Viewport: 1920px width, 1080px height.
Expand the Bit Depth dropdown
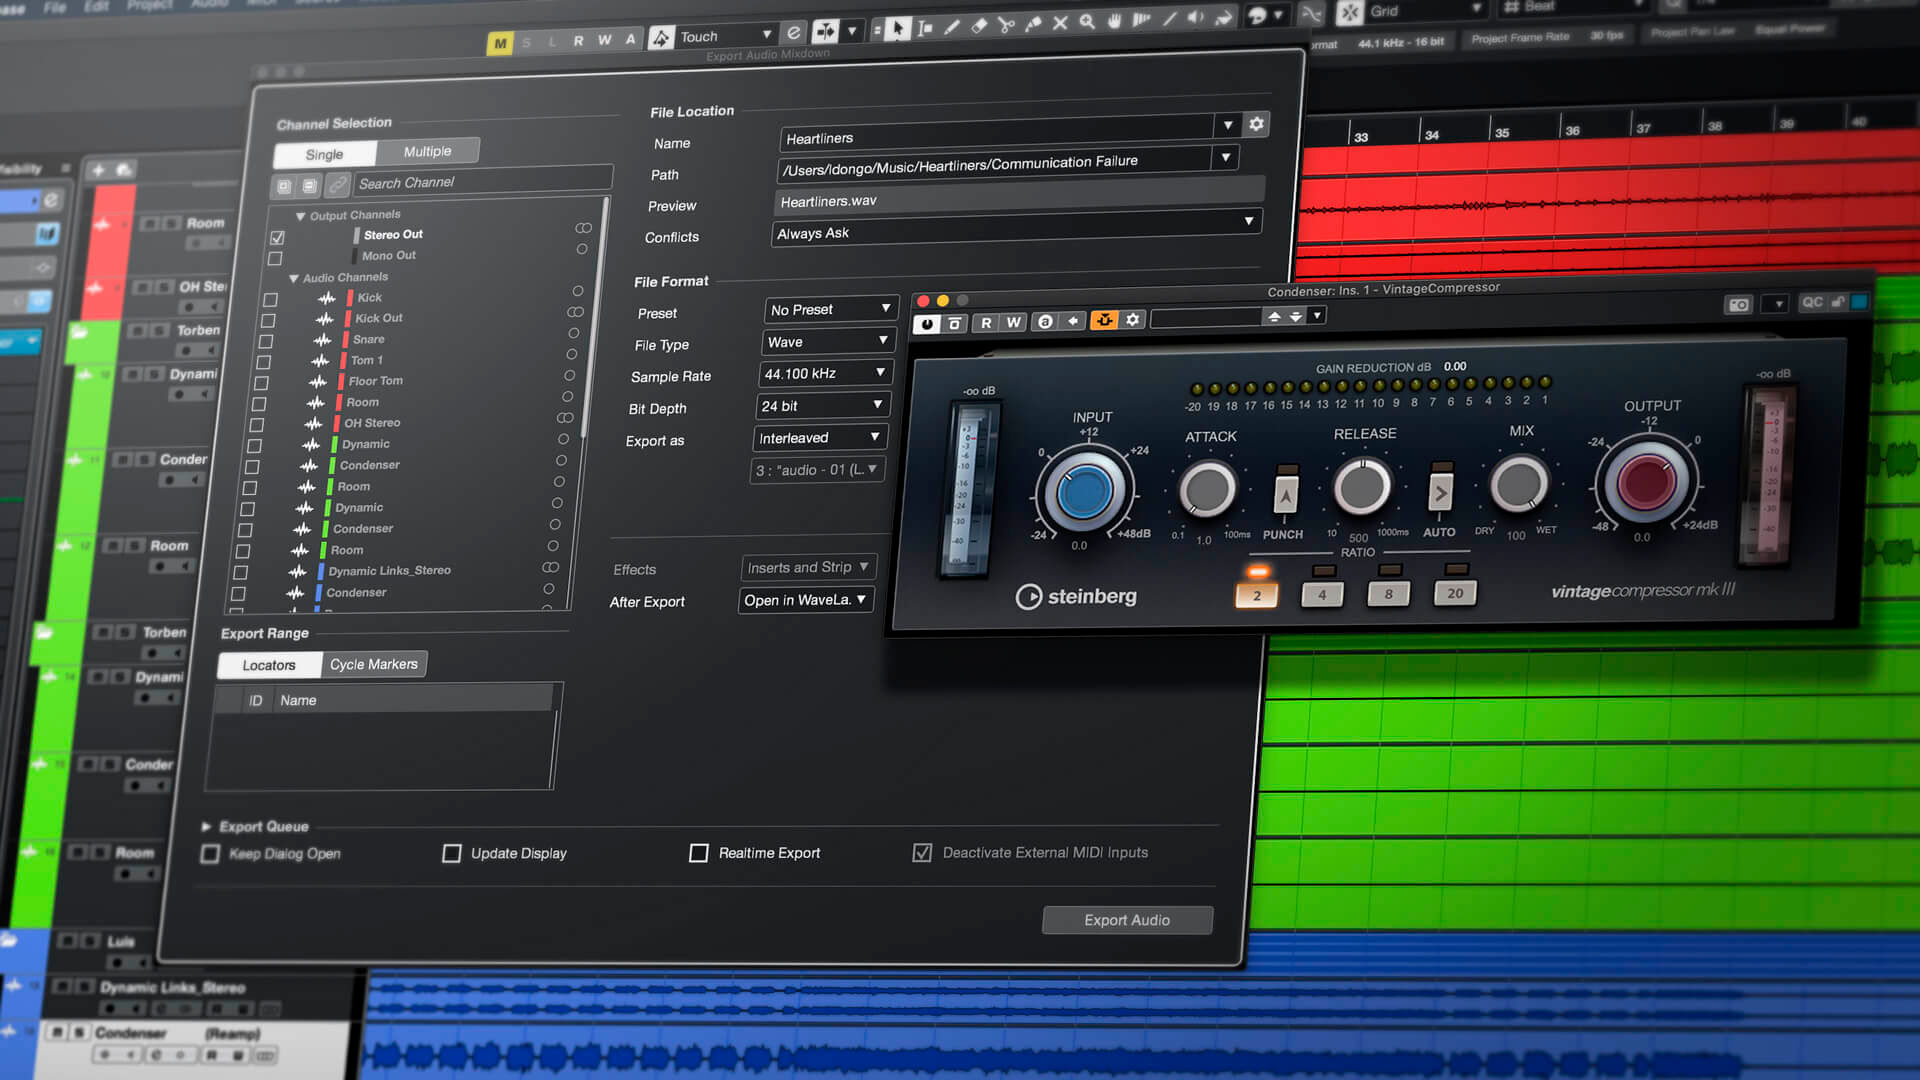[822, 405]
